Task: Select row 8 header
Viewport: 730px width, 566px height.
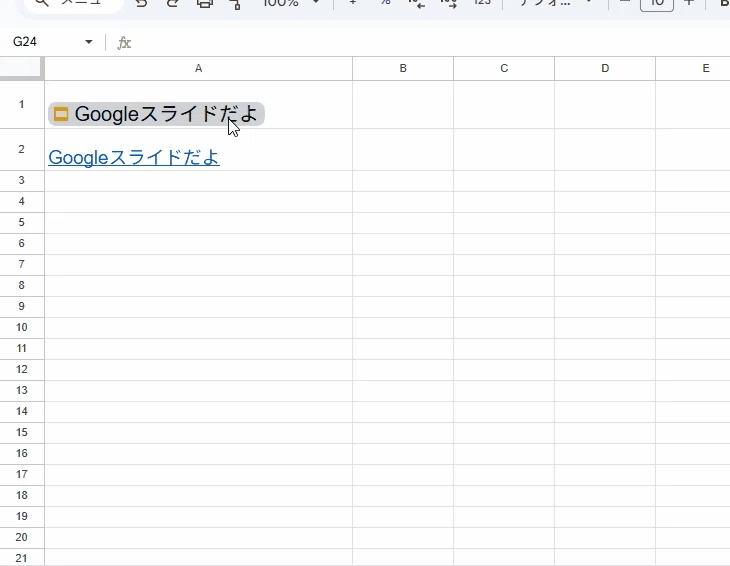Action: tap(22, 285)
